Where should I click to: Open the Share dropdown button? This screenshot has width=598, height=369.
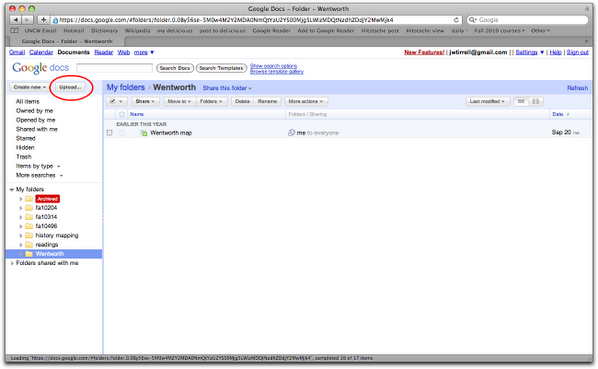pos(145,101)
